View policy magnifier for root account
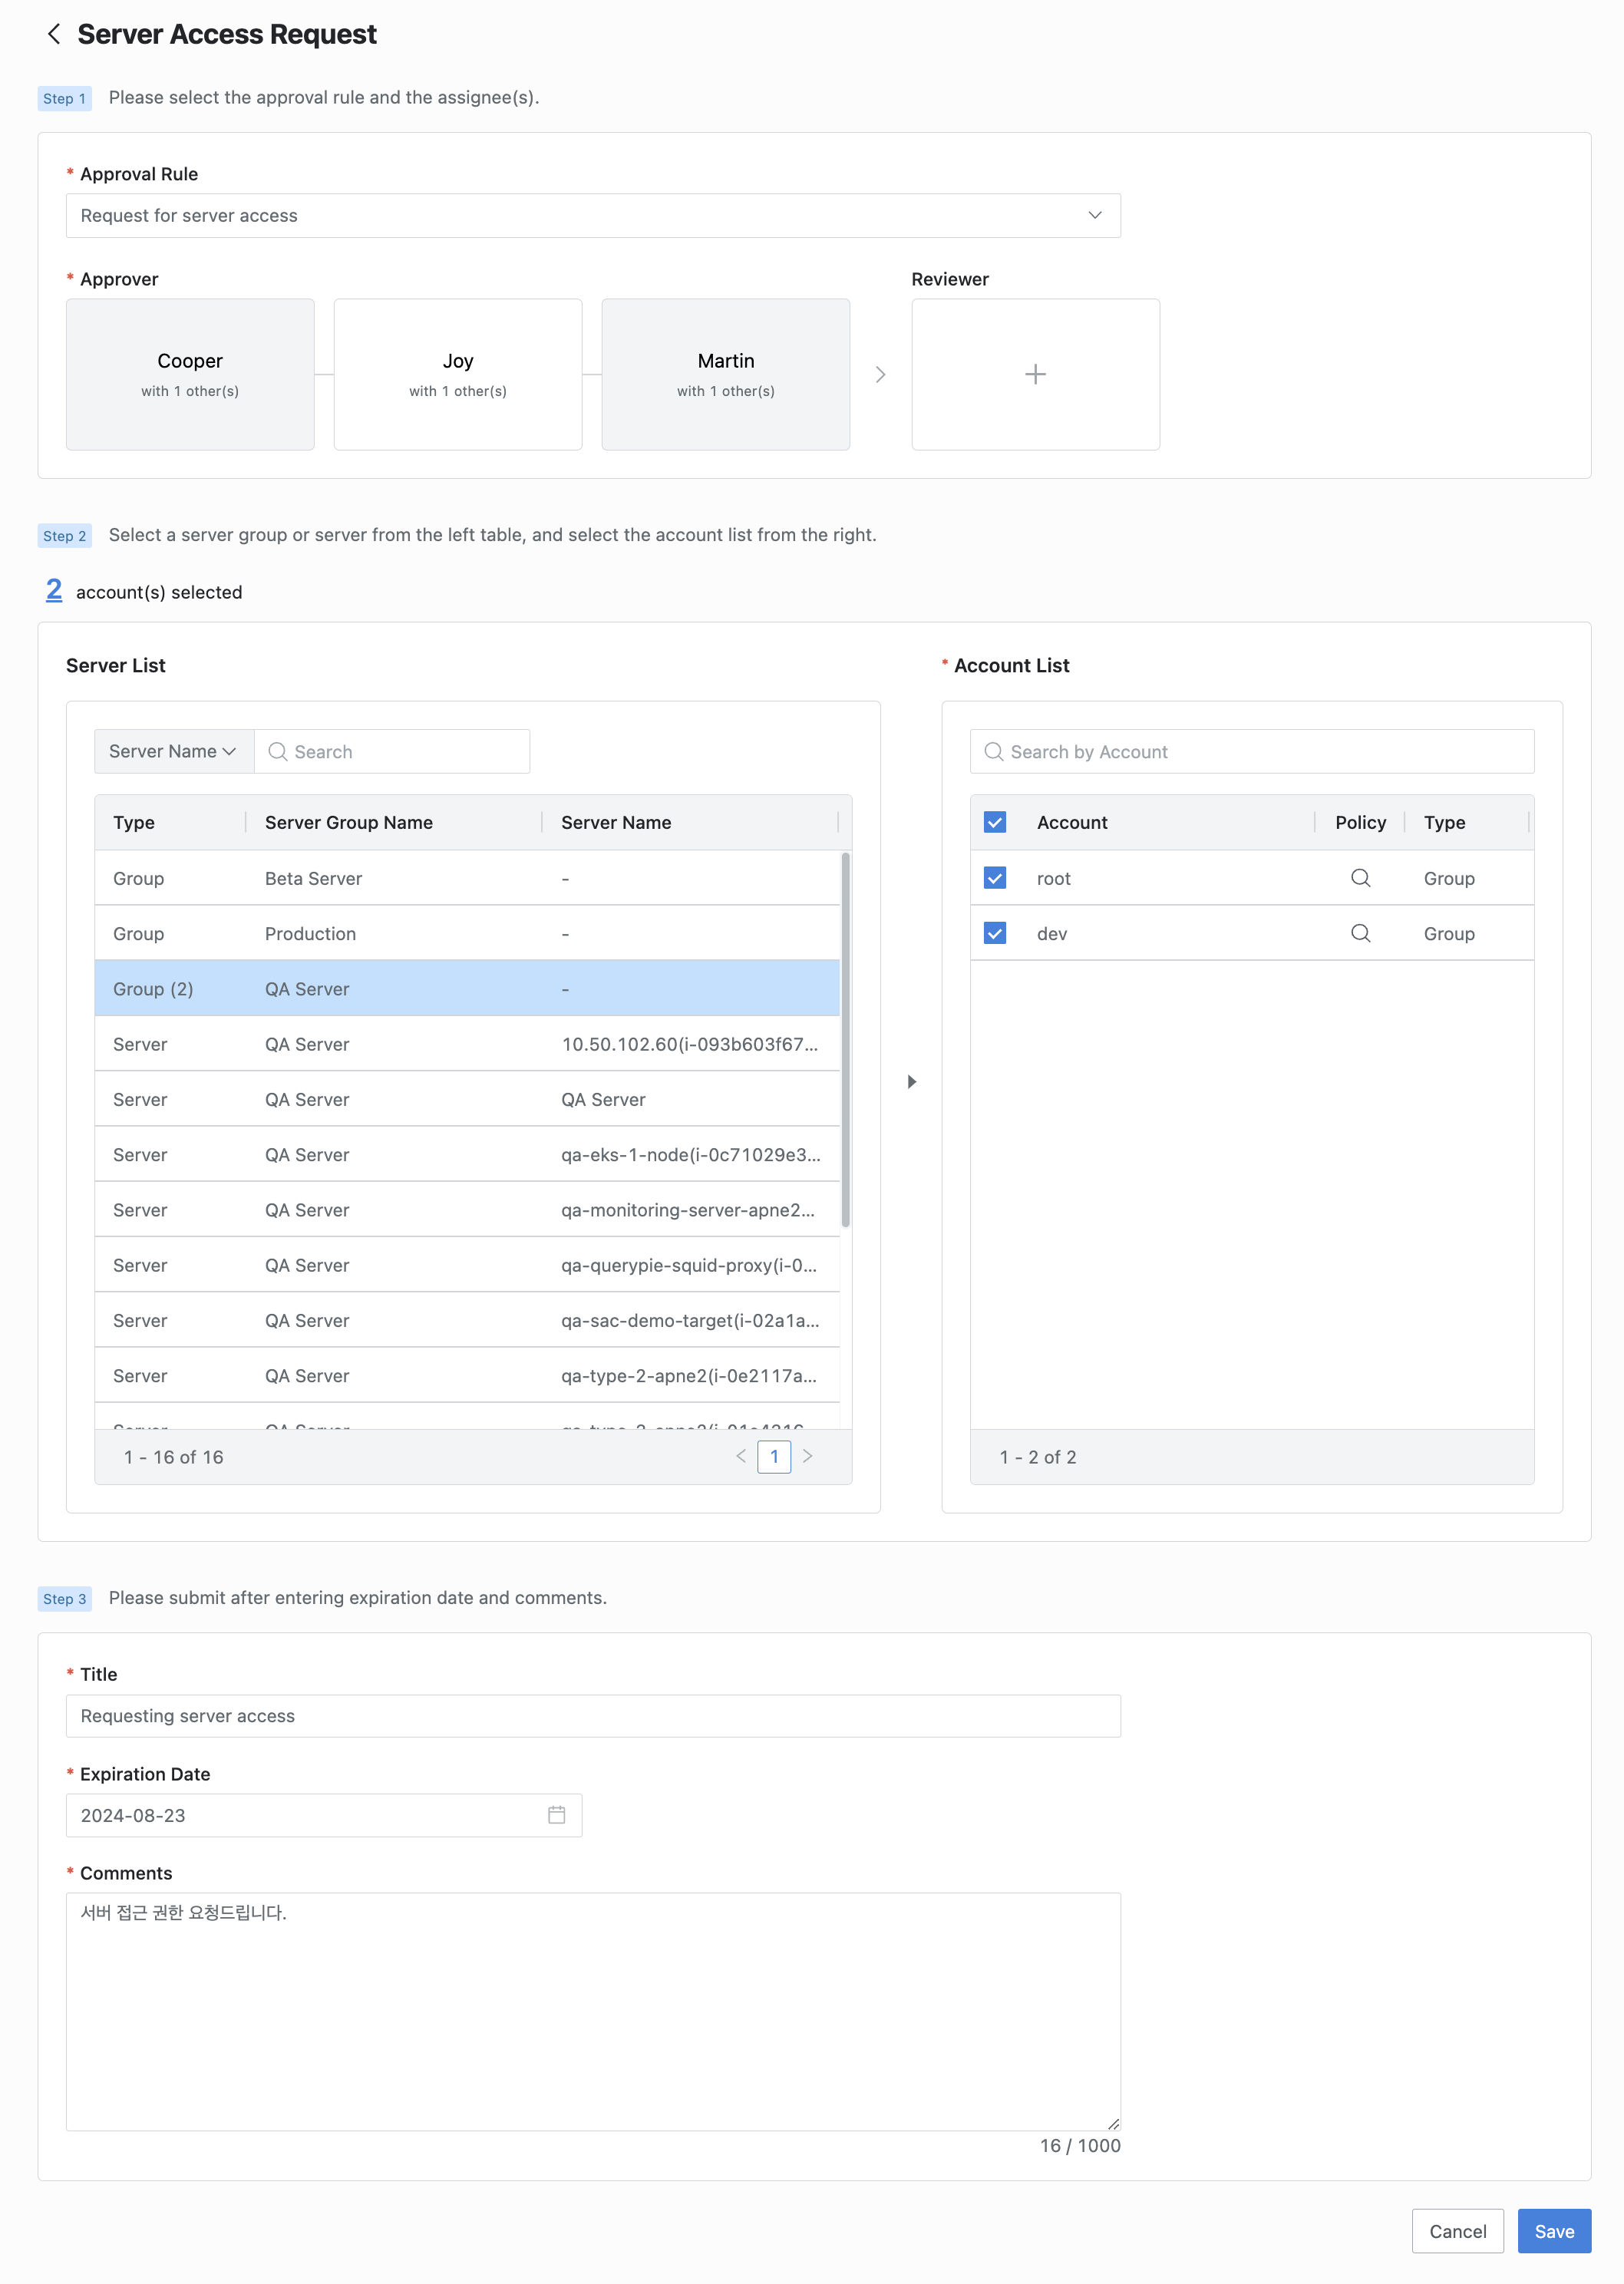This screenshot has height=2284, width=1624. click(1360, 878)
